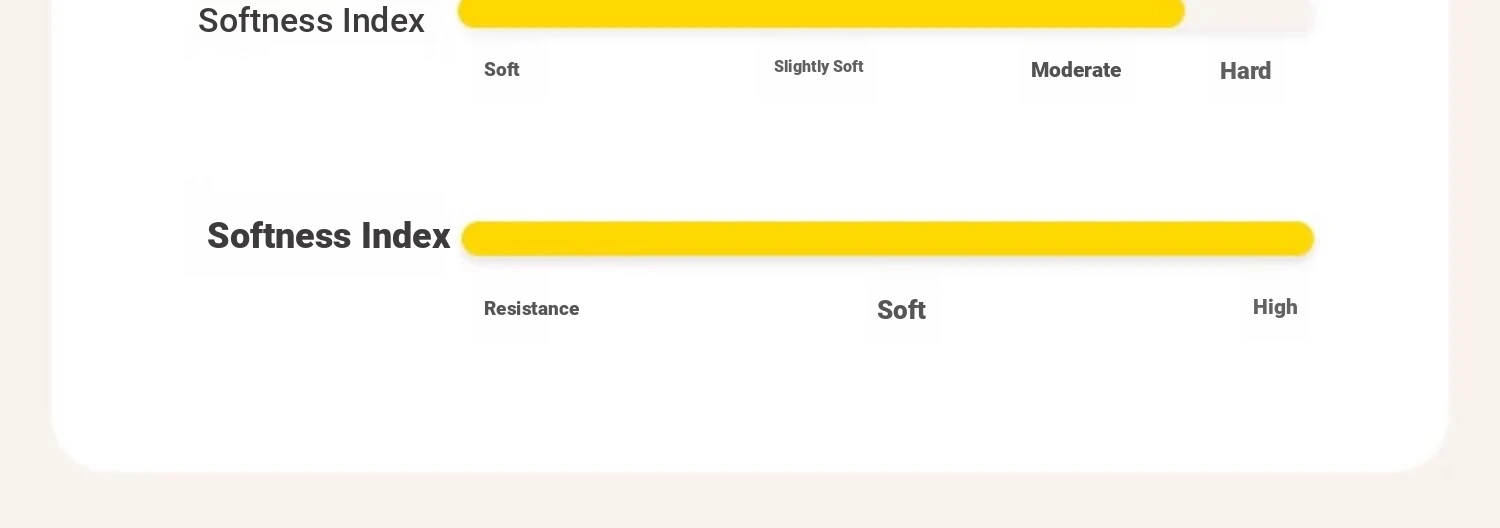Click the yellow bar above the "High" label

[x=1275, y=238]
